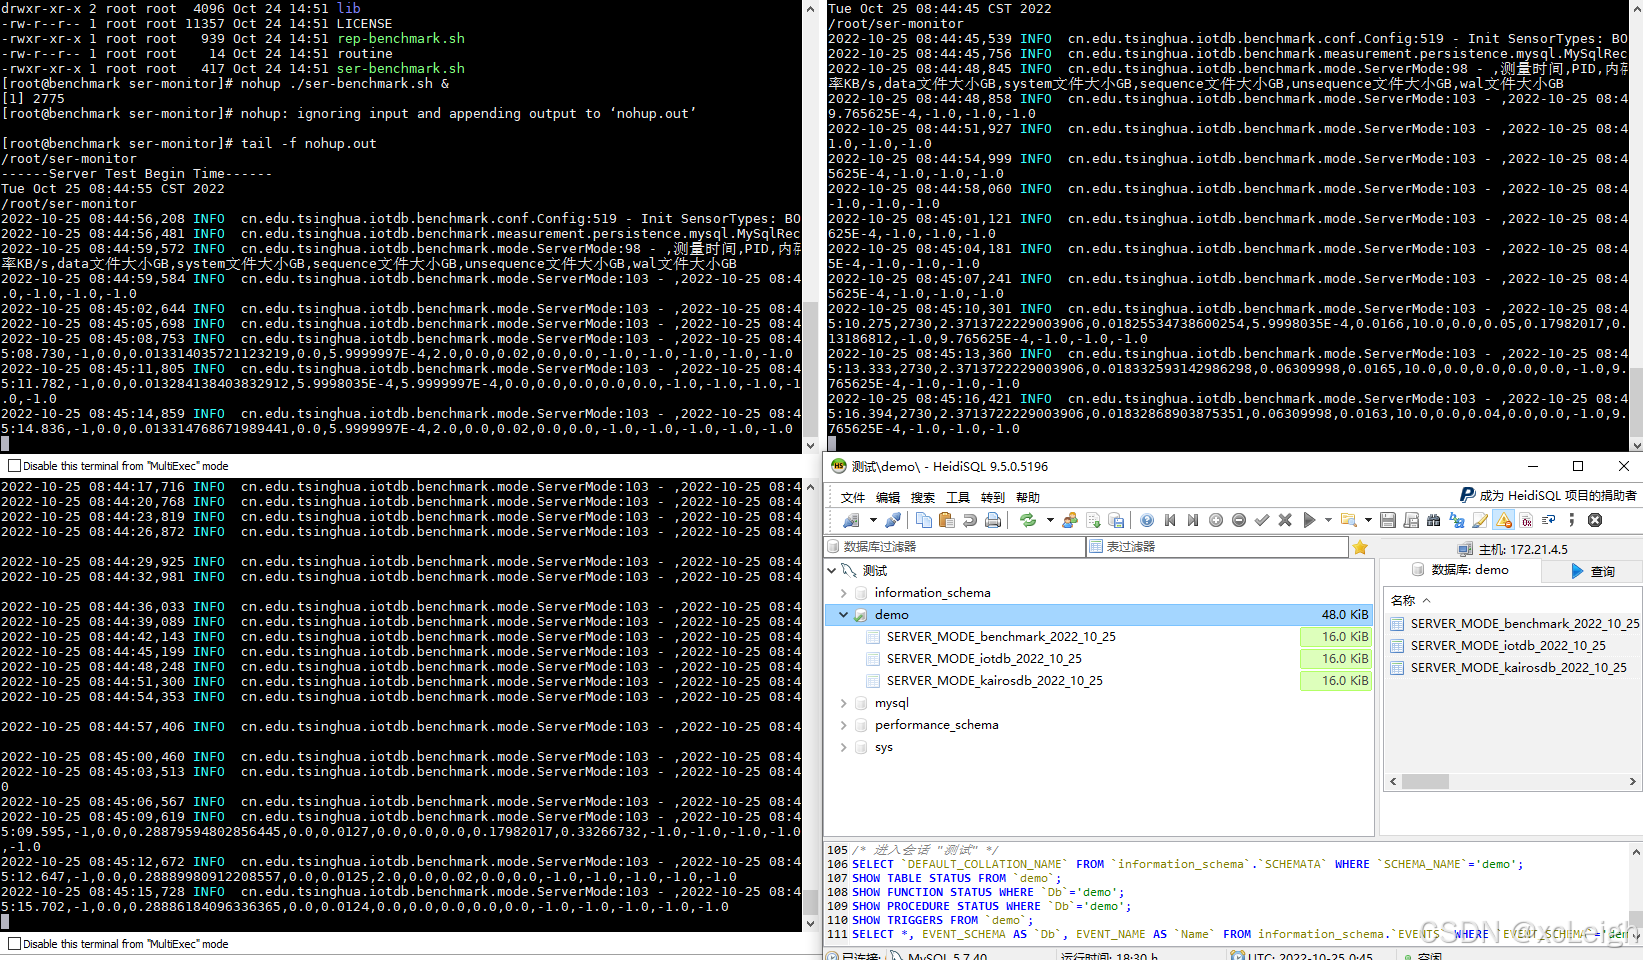
Task: Click the save floppy disk icon
Action: tap(1388, 520)
